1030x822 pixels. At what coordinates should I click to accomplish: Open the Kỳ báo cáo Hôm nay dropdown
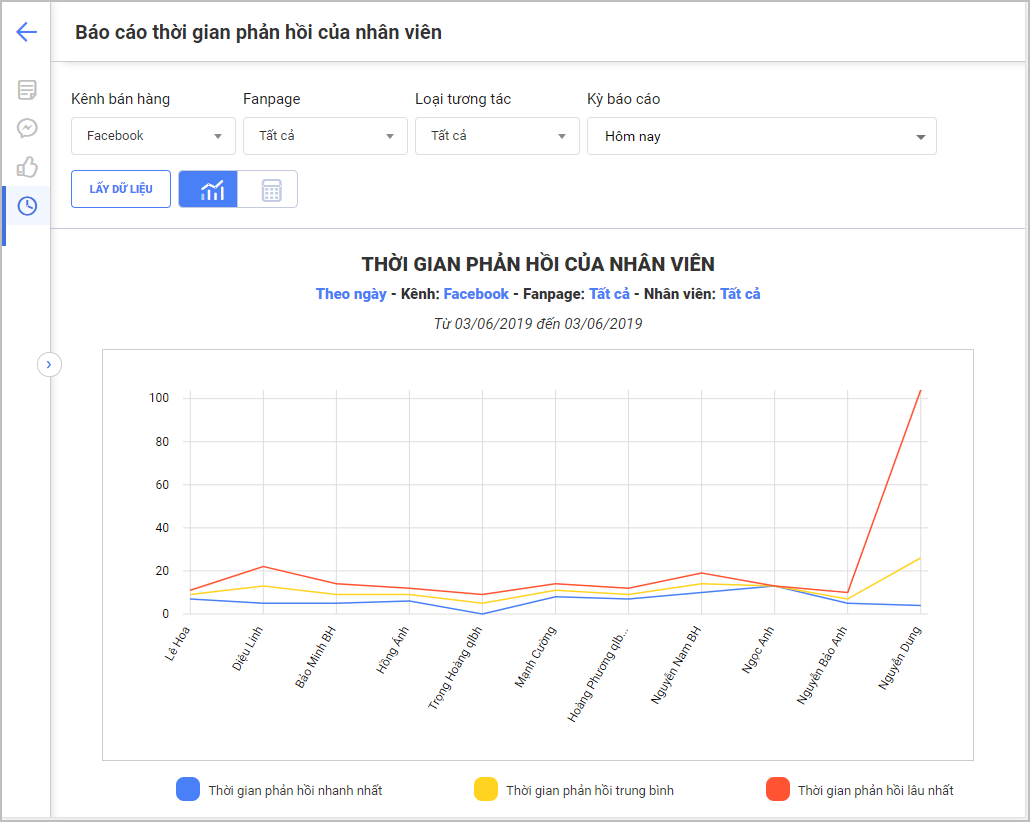pos(761,136)
